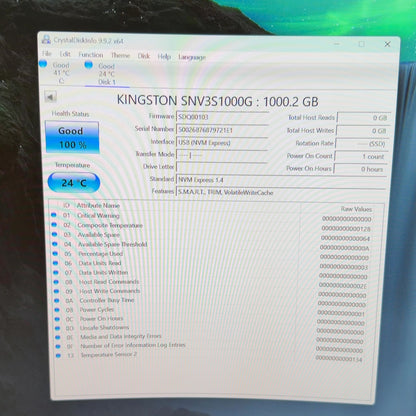The height and width of the screenshot is (416, 416).
Task: Click the Firmware field SDQ00103
Action: coord(222,117)
